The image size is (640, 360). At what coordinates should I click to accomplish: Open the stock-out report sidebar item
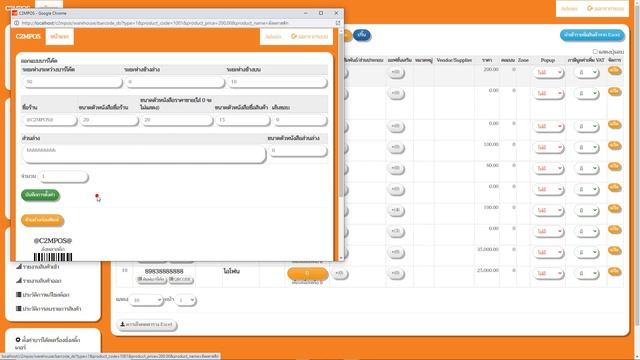click(x=39, y=281)
